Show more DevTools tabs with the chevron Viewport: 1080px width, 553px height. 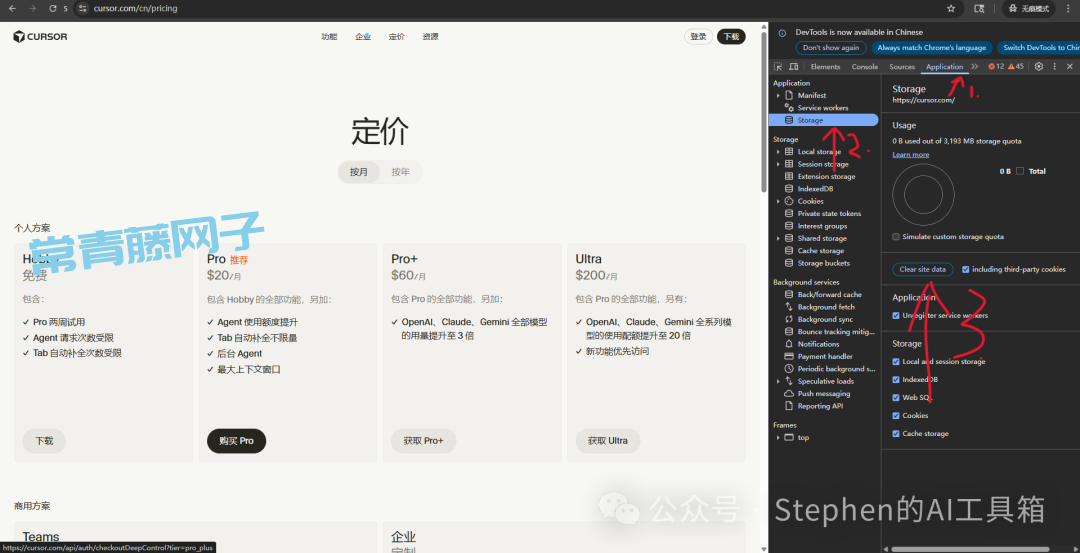point(975,67)
